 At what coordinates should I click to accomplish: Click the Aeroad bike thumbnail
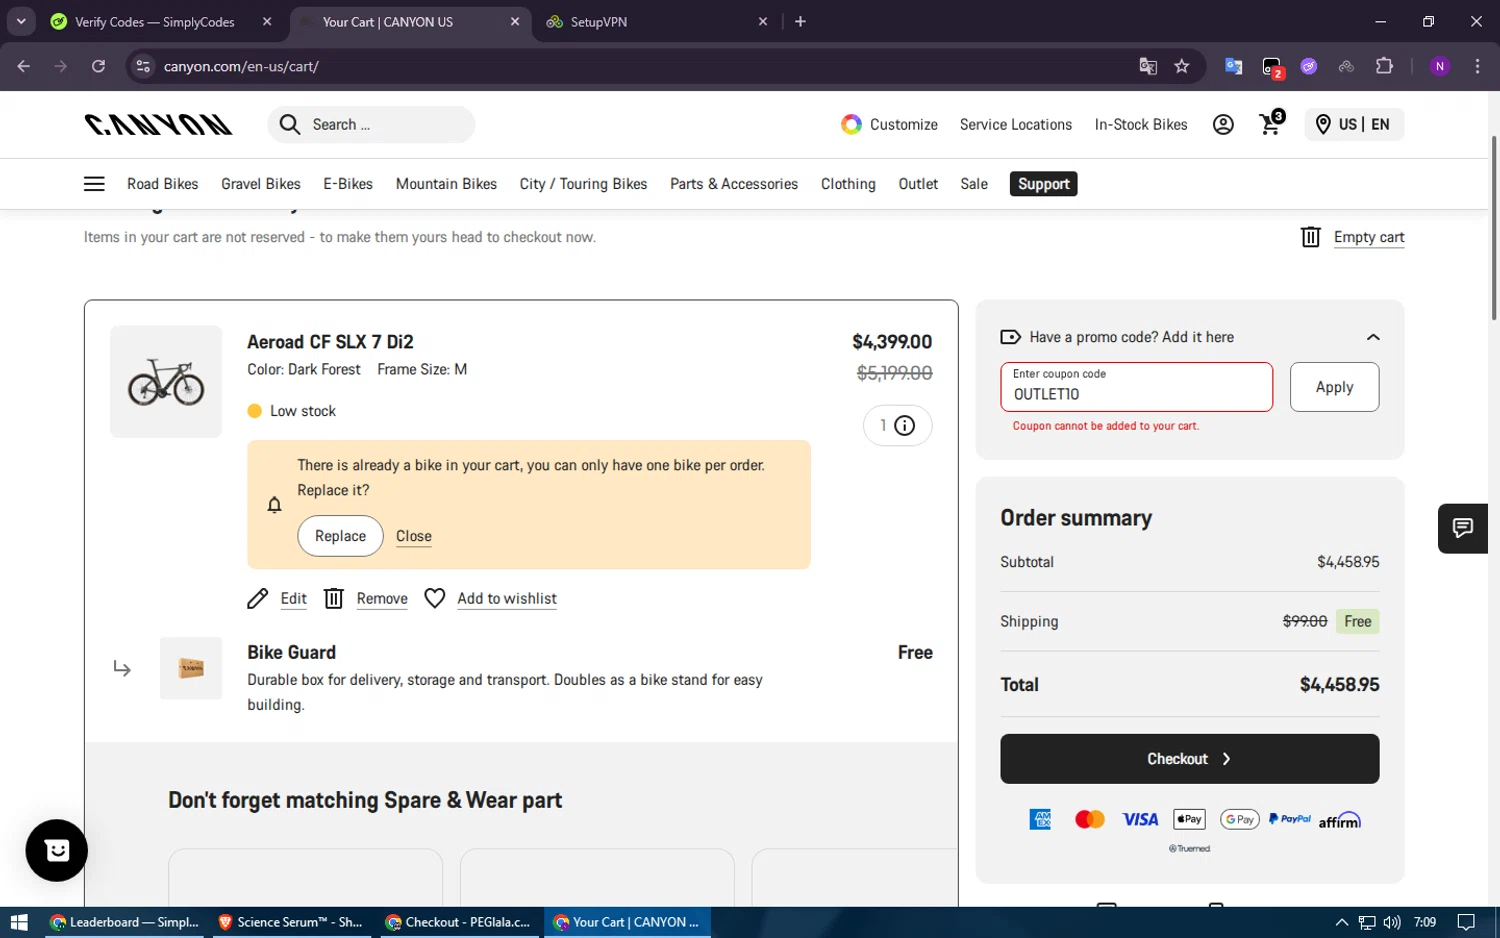tap(166, 381)
